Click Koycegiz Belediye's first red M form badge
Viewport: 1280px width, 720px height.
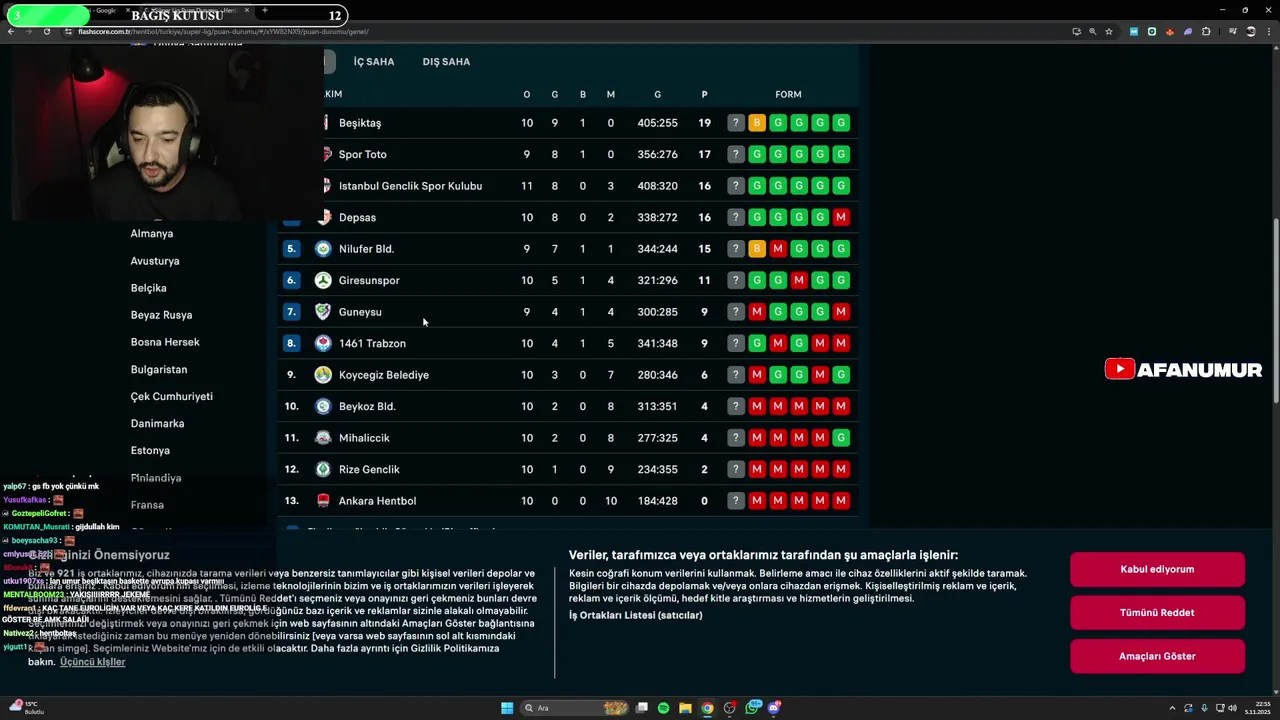[757, 375]
